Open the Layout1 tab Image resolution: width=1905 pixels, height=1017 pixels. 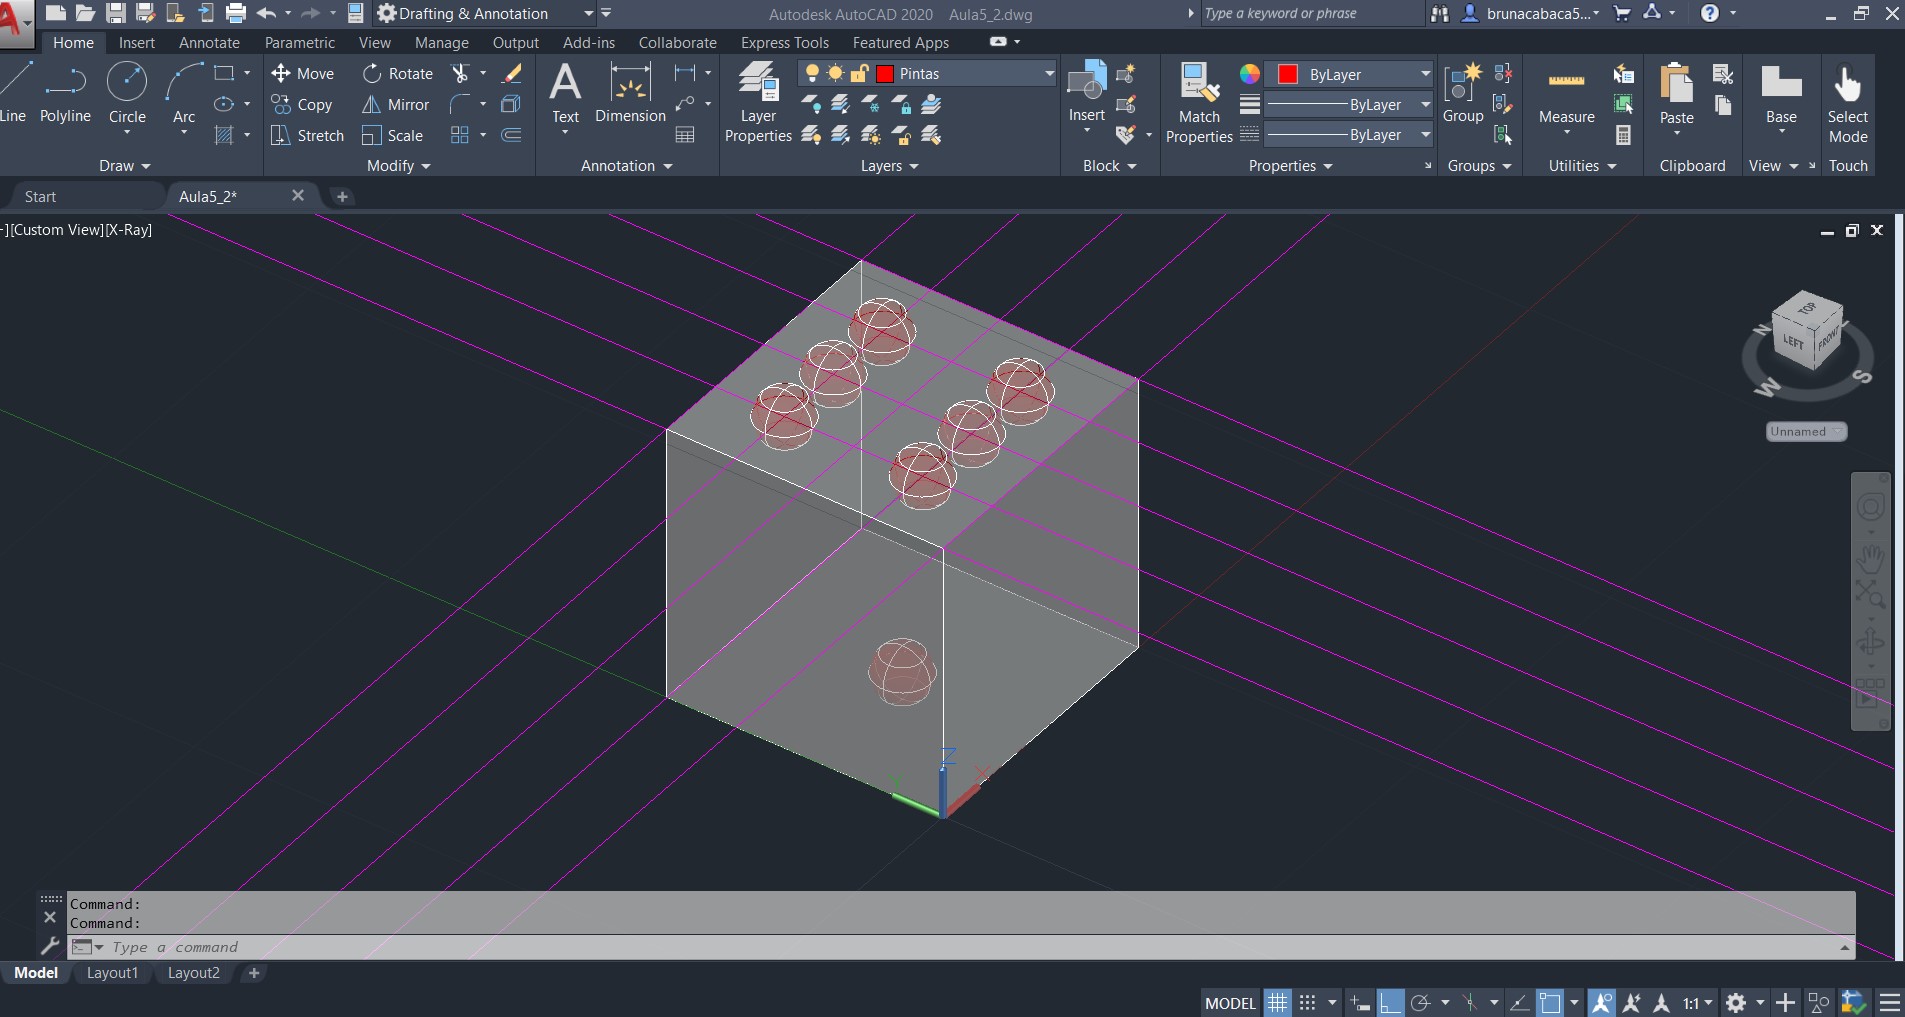click(x=112, y=972)
